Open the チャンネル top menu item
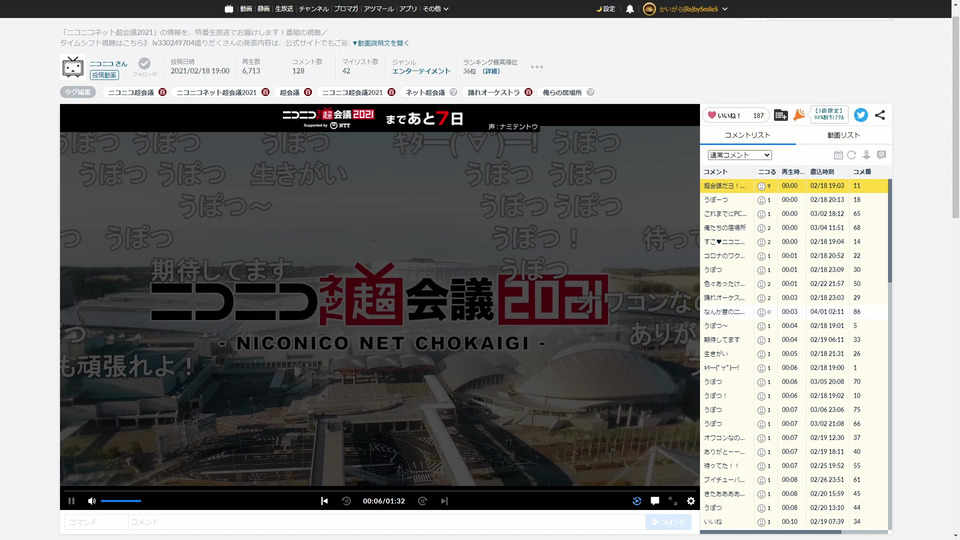The height and width of the screenshot is (540, 960). click(313, 9)
